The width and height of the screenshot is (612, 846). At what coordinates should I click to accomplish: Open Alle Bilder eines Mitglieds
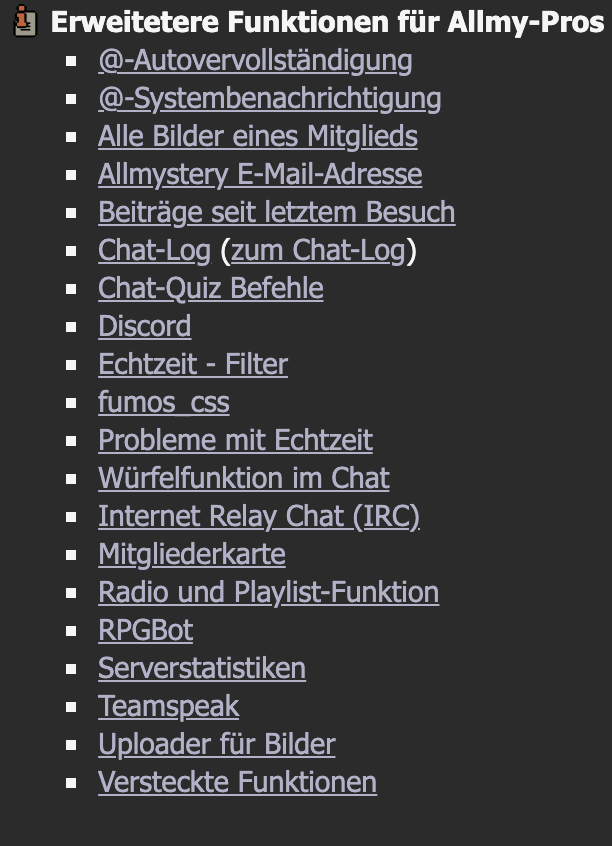point(258,136)
